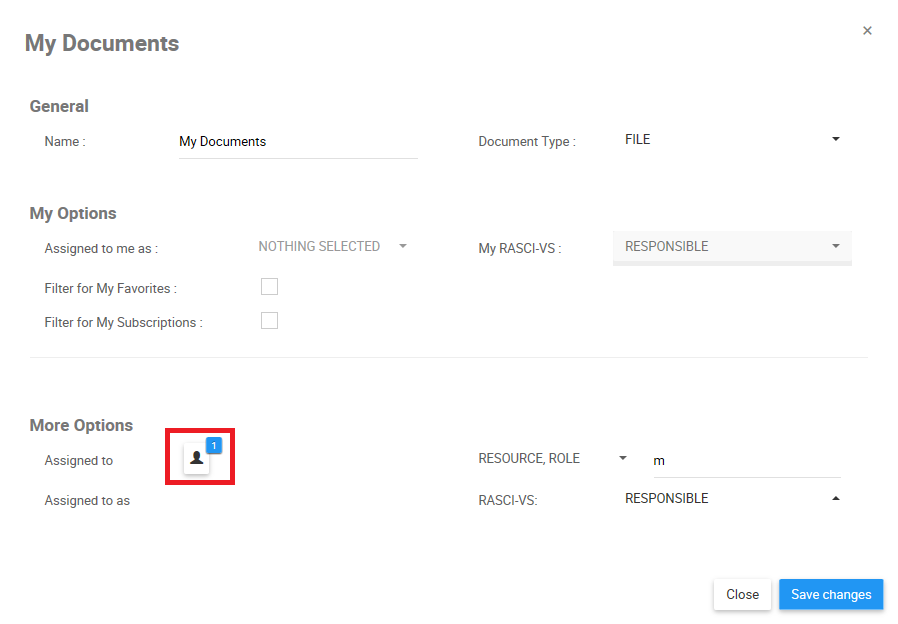The image size is (898, 624).
Task: Click the assigned user person icon
Action: point(197,459)
